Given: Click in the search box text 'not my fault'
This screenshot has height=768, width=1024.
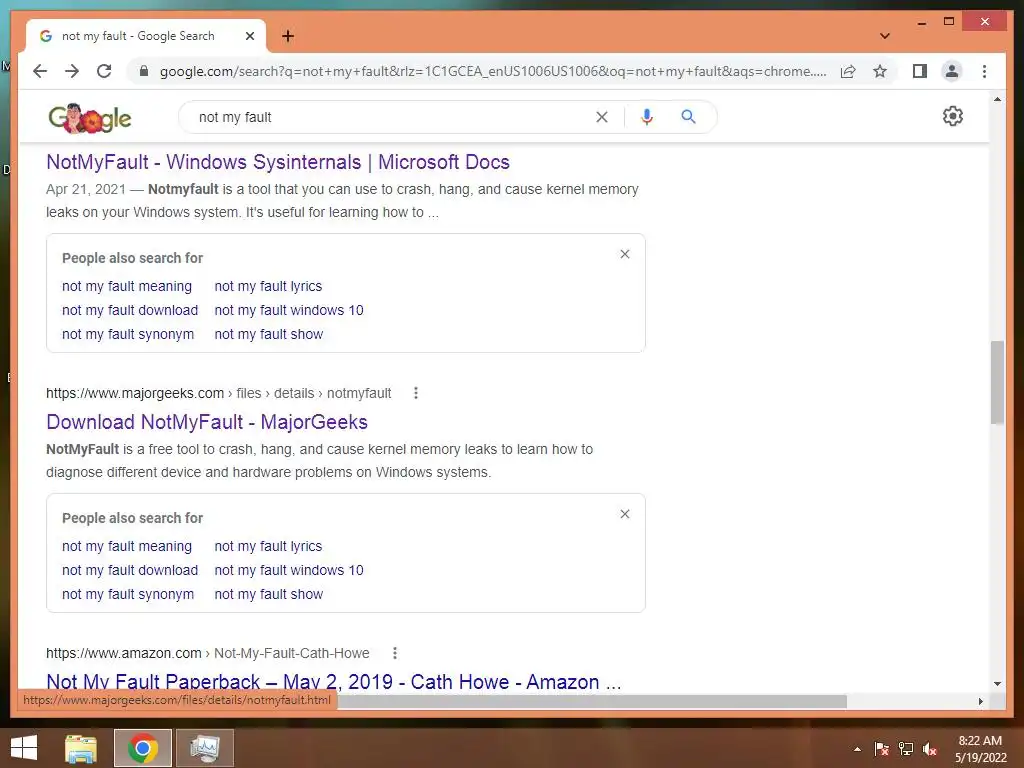Looking at the screenshot, I should point(235,117).
